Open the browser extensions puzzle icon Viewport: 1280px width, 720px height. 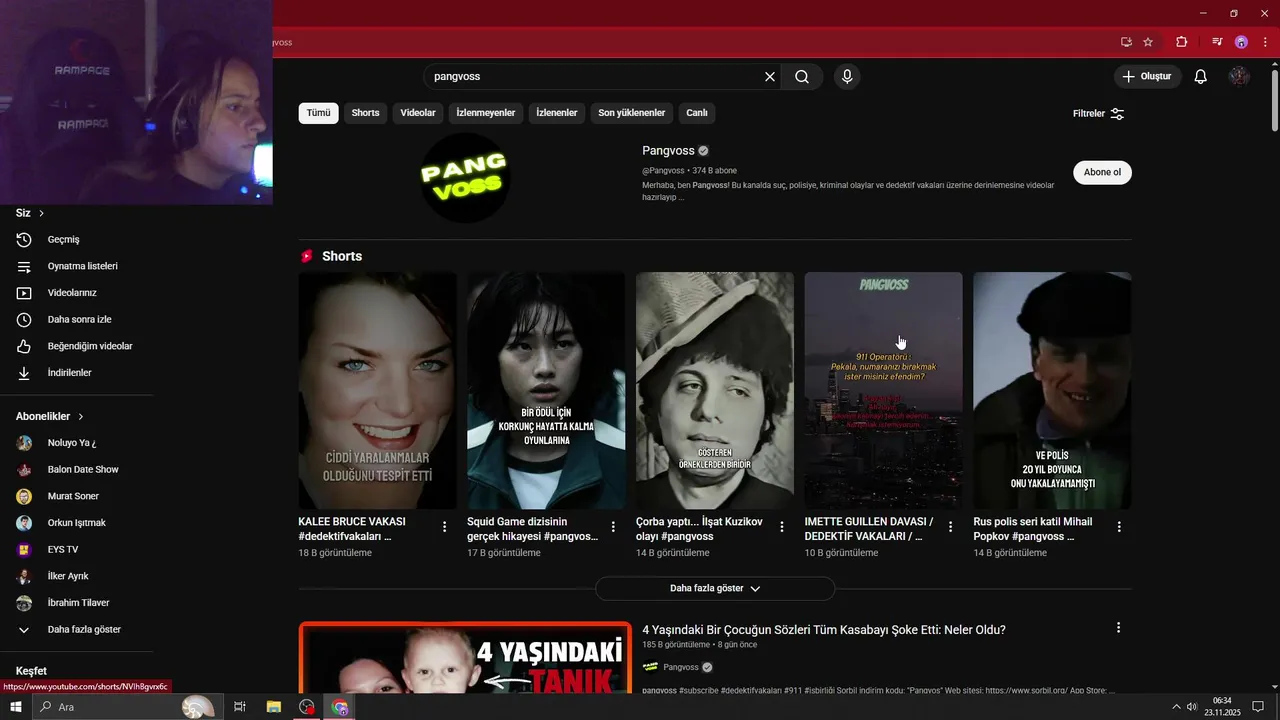click(1182, 42)
